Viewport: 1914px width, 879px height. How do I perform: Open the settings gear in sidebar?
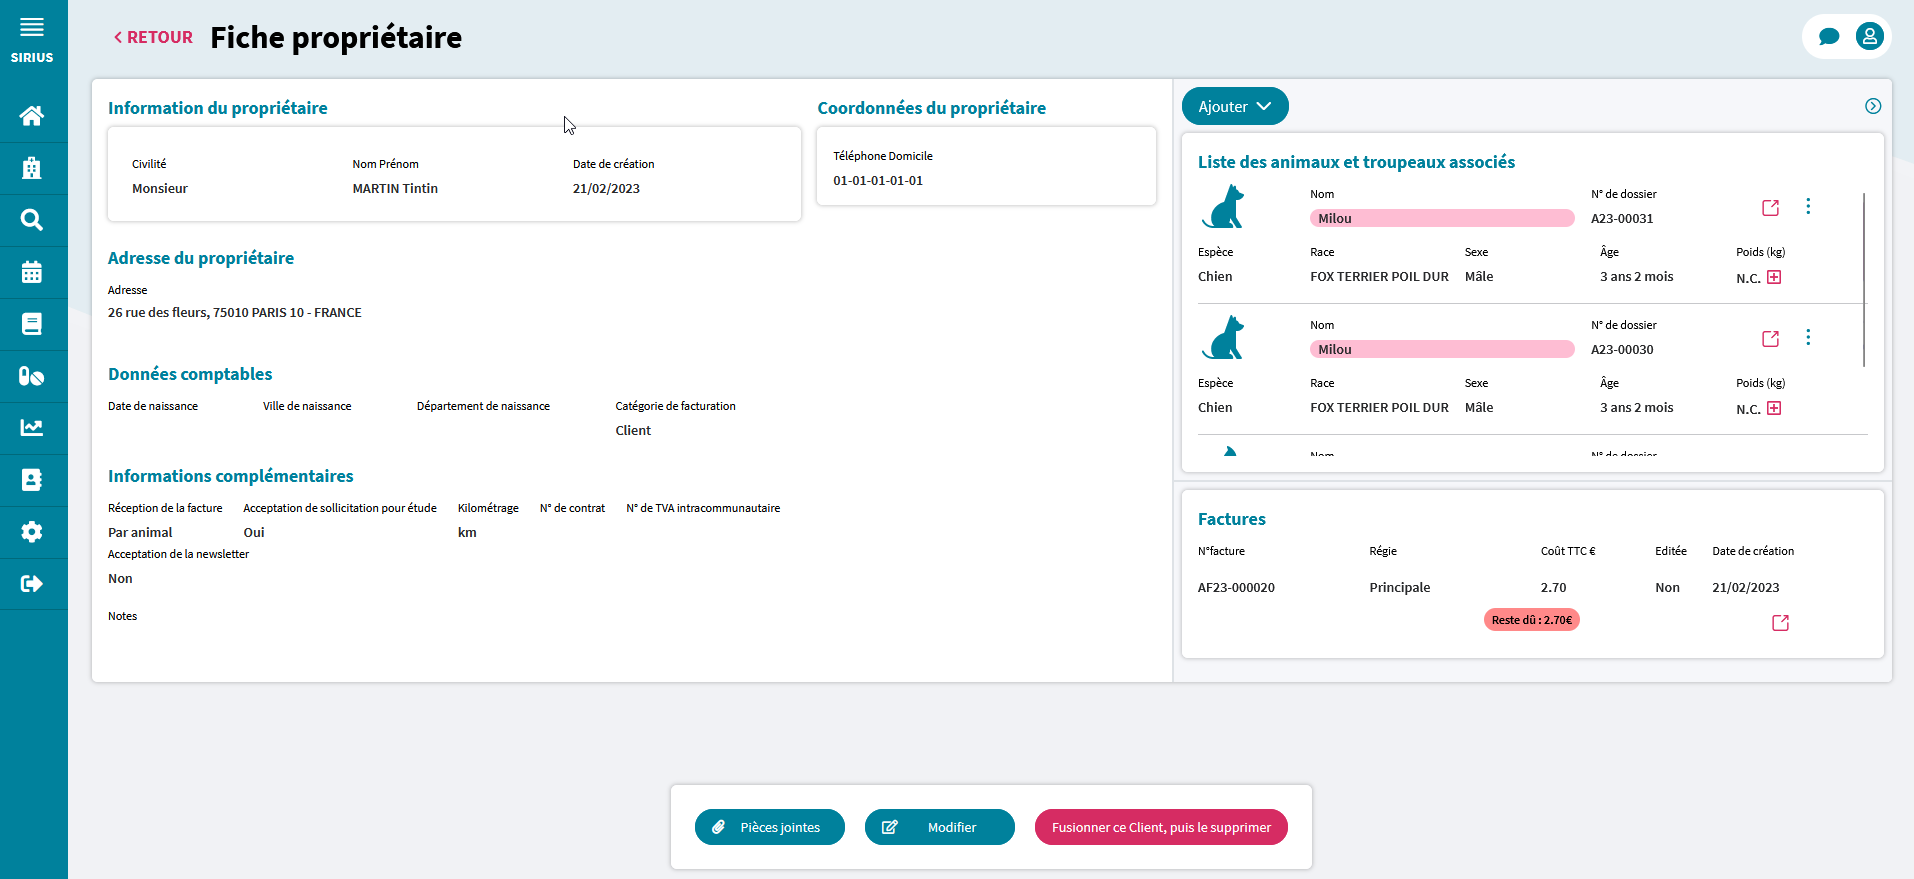(x=32, y=532)
